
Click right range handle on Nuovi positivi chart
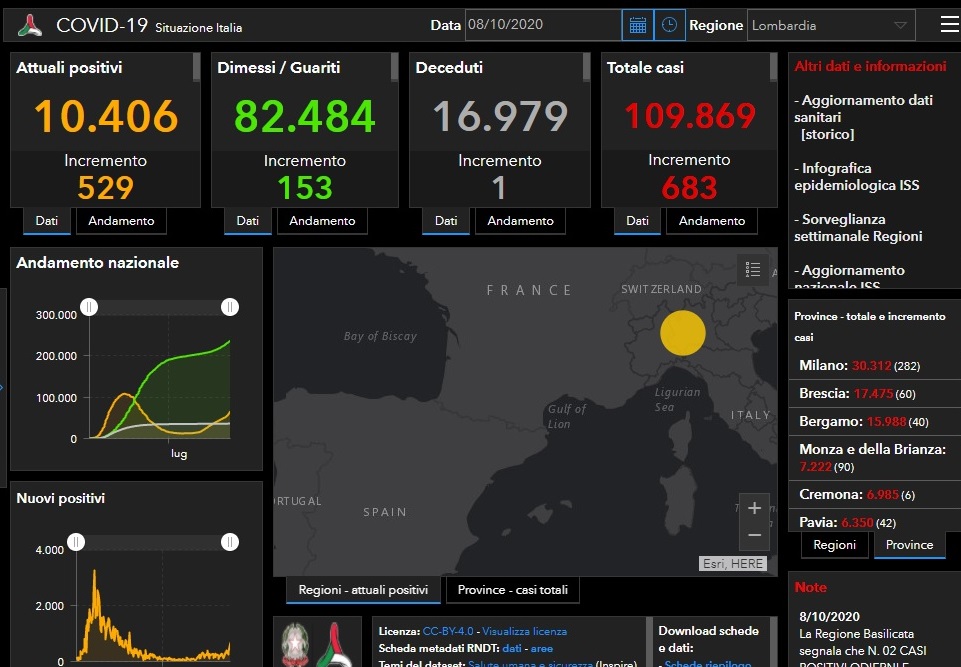230,542
